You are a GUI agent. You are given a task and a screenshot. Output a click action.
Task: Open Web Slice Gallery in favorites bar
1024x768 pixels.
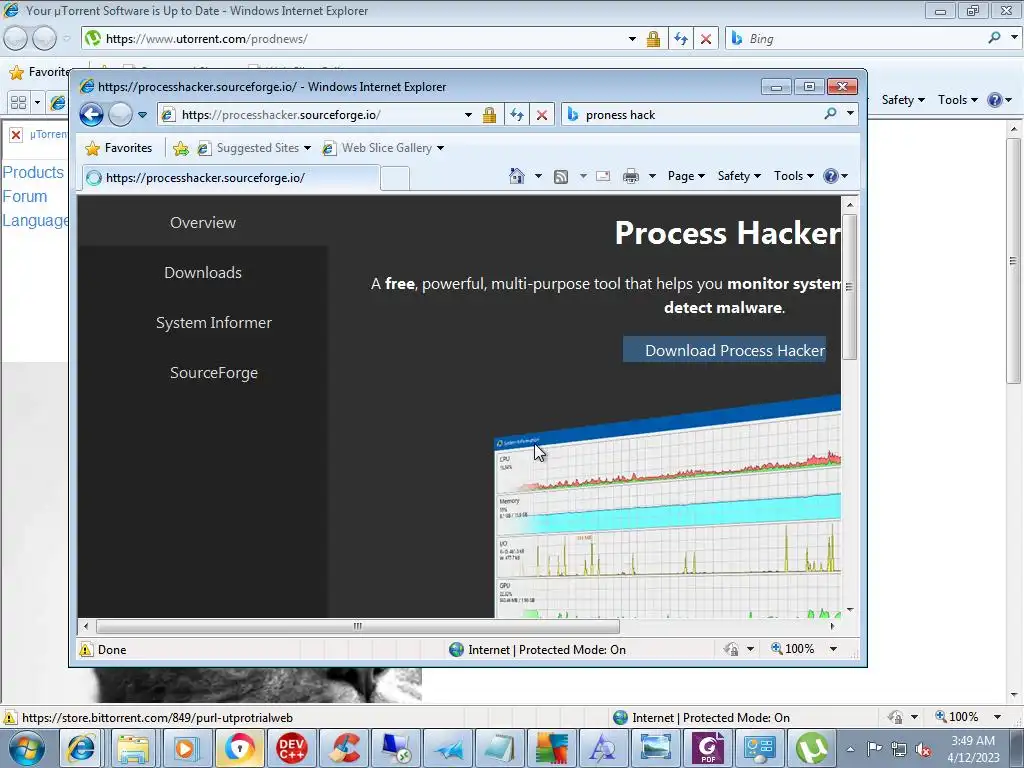pyautogui.click(x=383, y=148)
